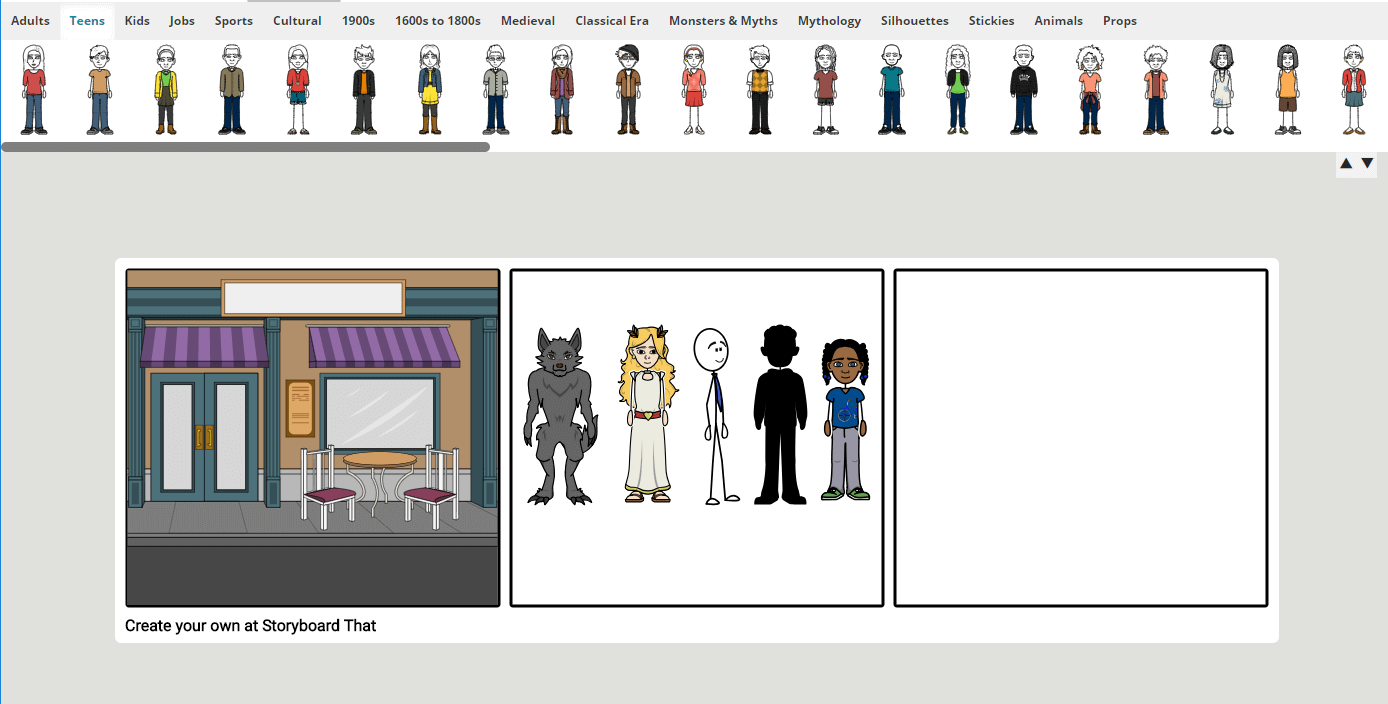Select the stick figure with tie
The height and width of the screenshot is (704, 1388).
pos(716,416)
